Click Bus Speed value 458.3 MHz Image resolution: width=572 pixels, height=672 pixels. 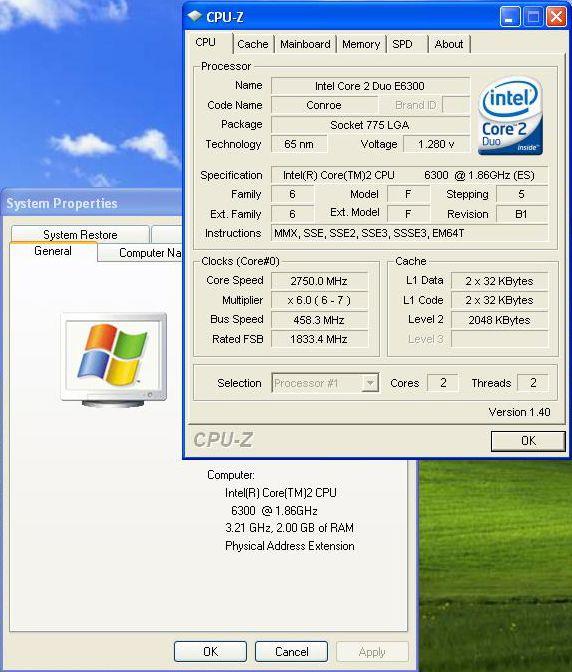pyautogui.click(x=319, y=320)
